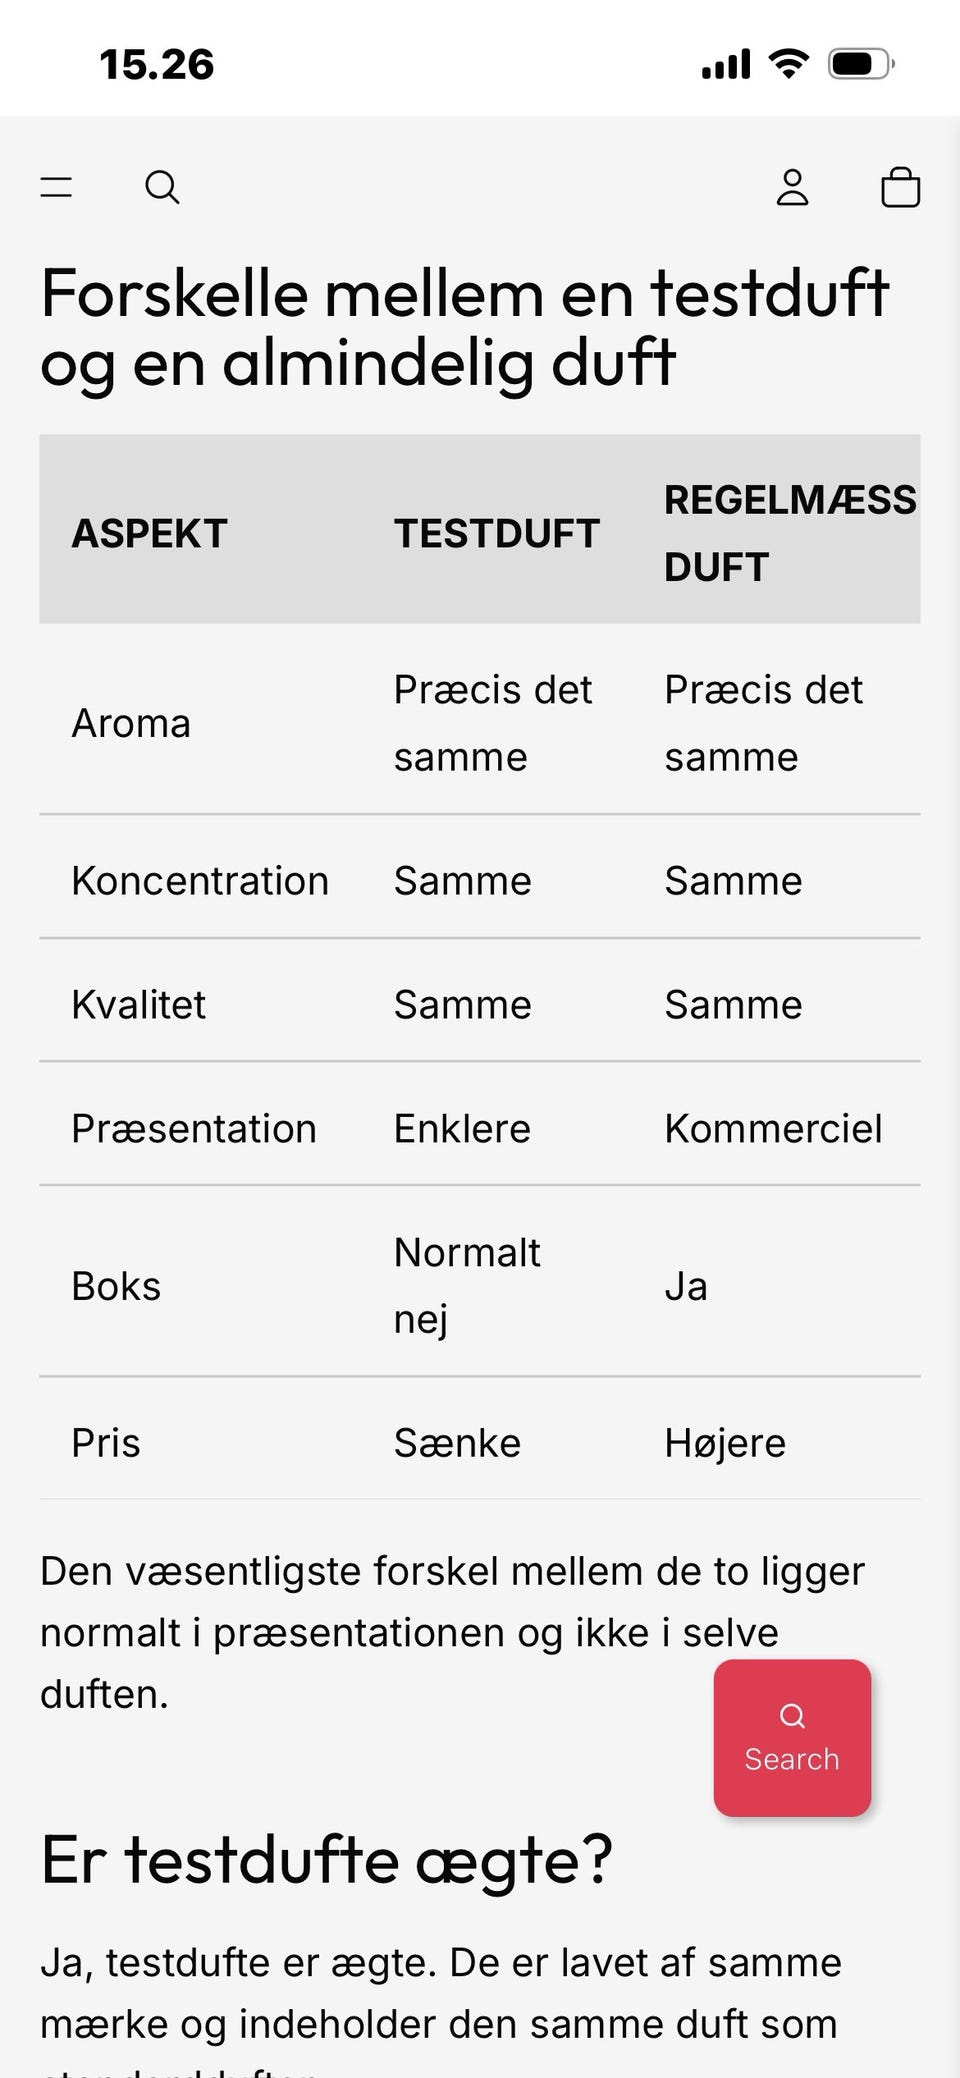This screenshot has height=2078, width=960.
Task: Tap the header search magnifier icon
Action: pyautogui.click(x=162, y=187)
